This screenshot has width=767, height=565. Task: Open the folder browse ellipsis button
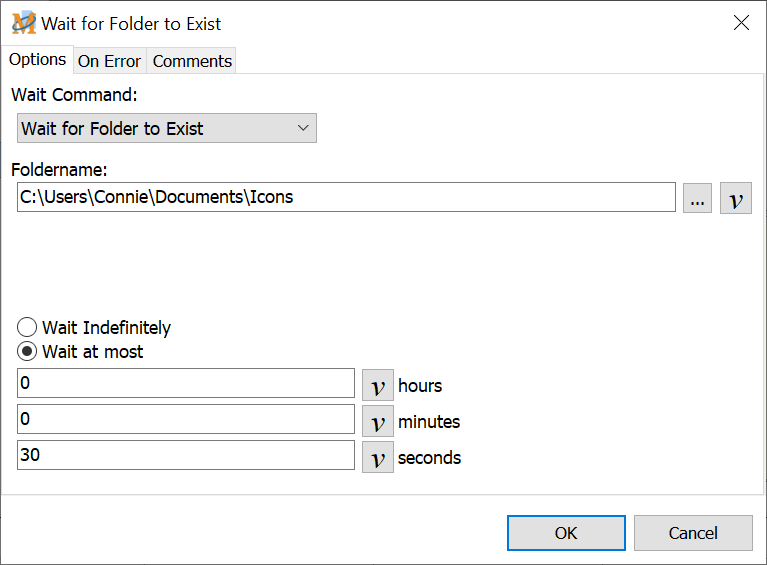point(697,198)
